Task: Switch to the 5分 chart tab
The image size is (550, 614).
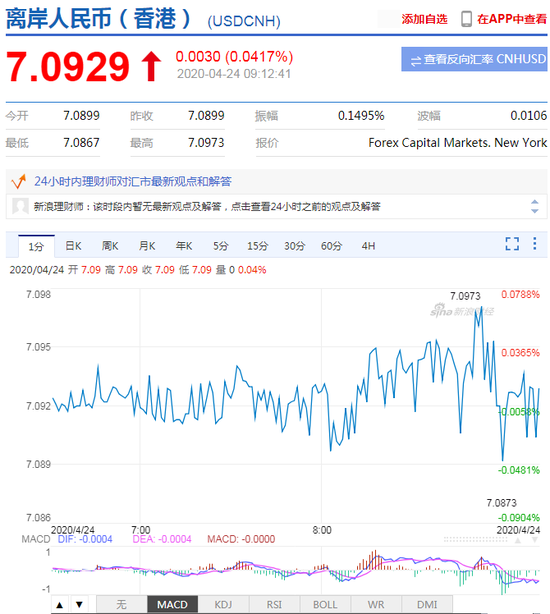Action: pyautogui.click(x=220, y=246)
